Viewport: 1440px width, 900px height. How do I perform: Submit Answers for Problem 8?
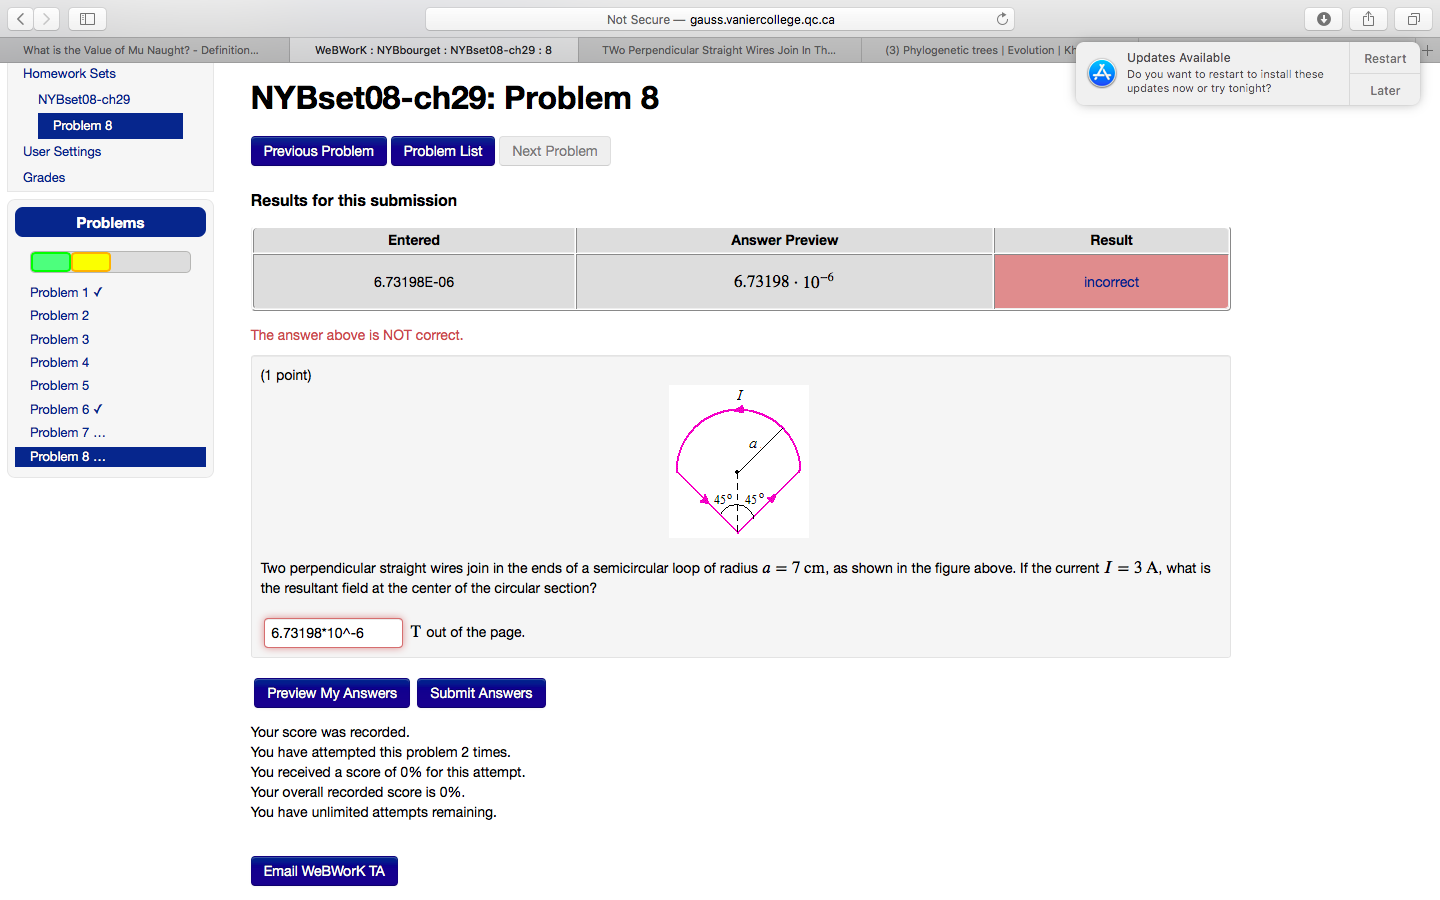click(481, 692)
